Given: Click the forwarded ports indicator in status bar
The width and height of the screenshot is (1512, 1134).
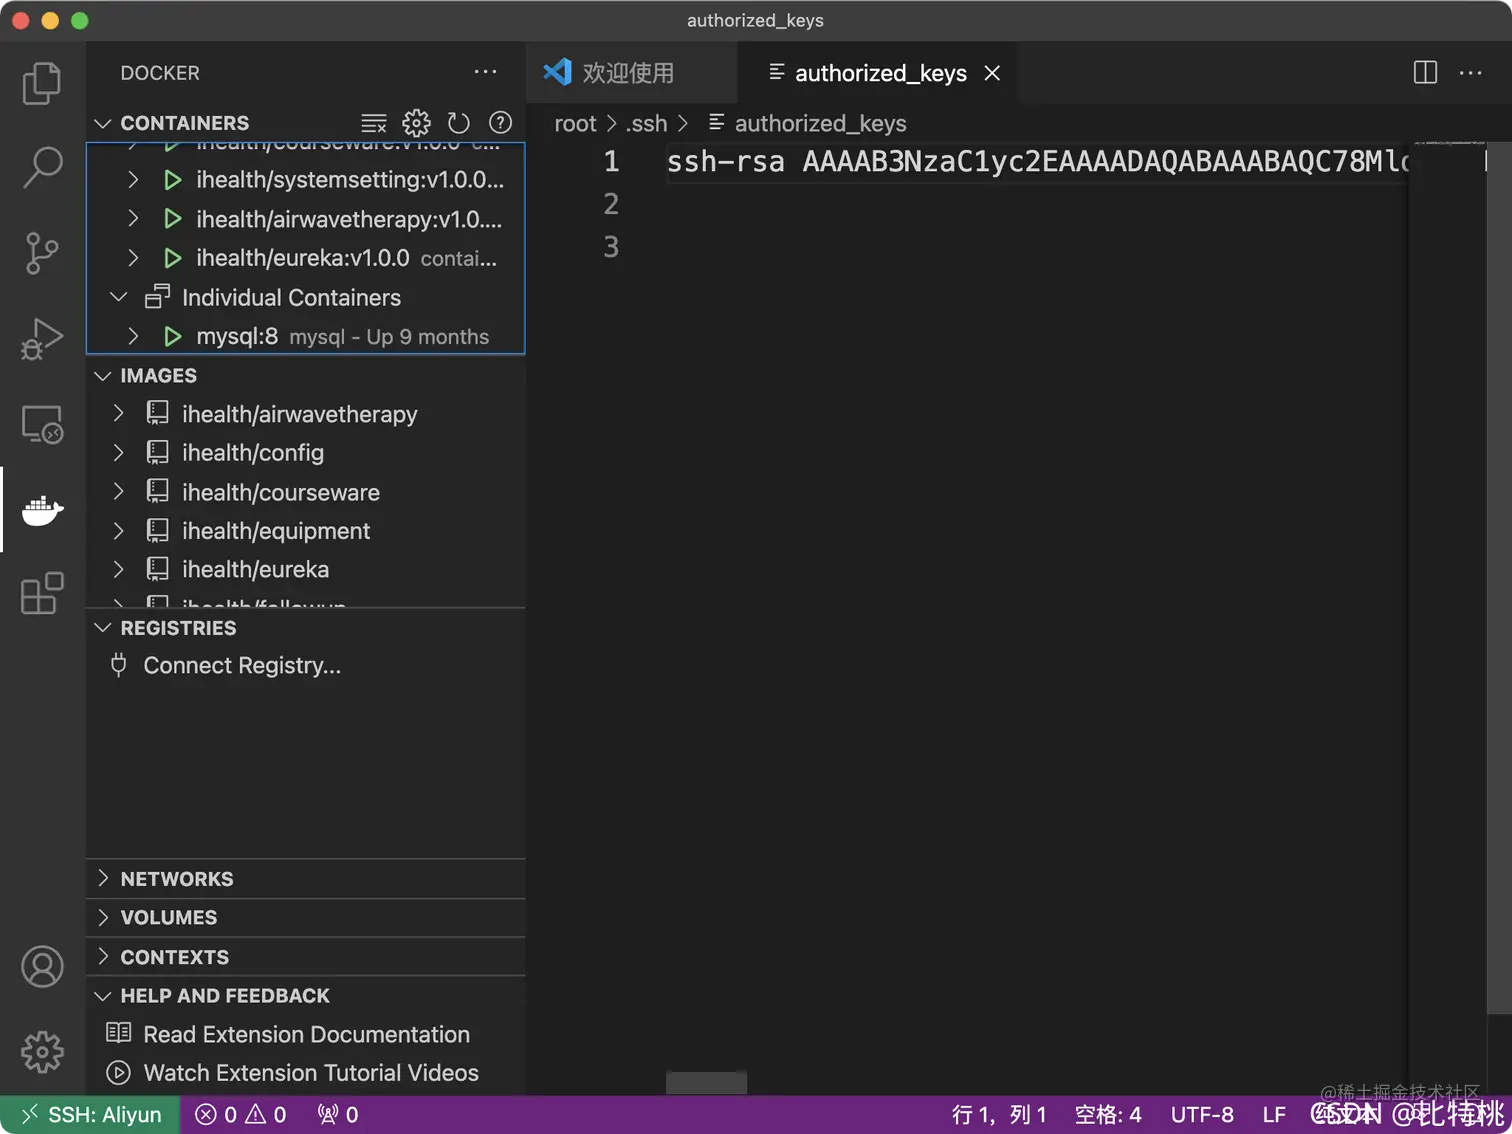Looking at the screenshot, I should (338, 1114).
